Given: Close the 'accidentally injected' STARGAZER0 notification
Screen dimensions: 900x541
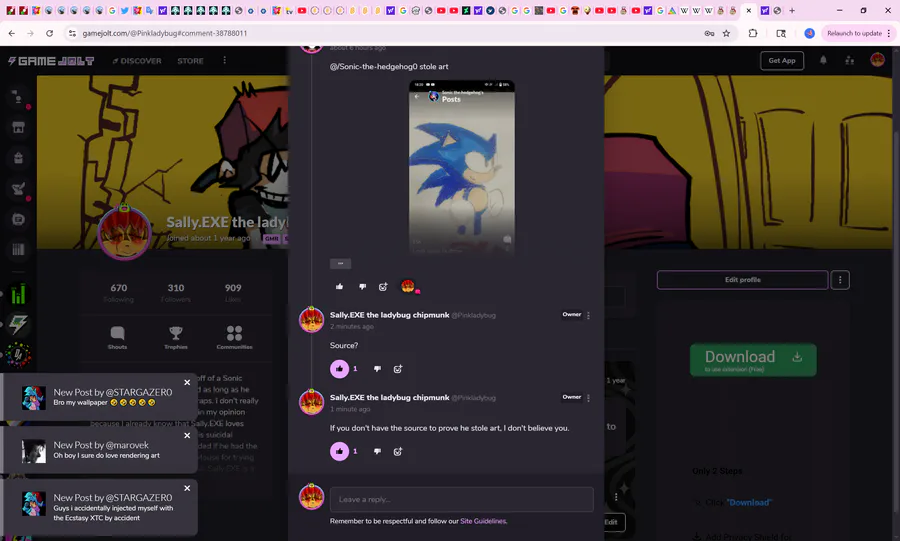Looking at the screenshot, I should [x=187, y=488].
